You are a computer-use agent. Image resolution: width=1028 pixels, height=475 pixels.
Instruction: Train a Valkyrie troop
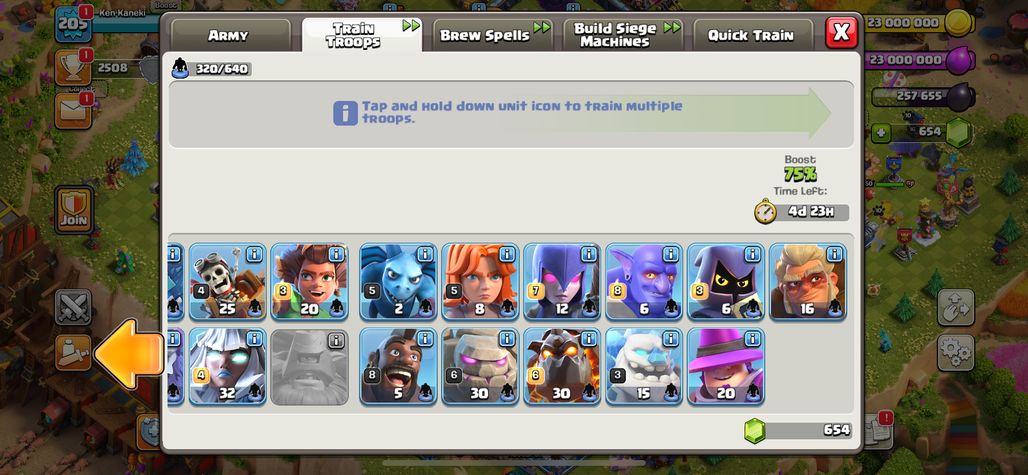(480, 282)
